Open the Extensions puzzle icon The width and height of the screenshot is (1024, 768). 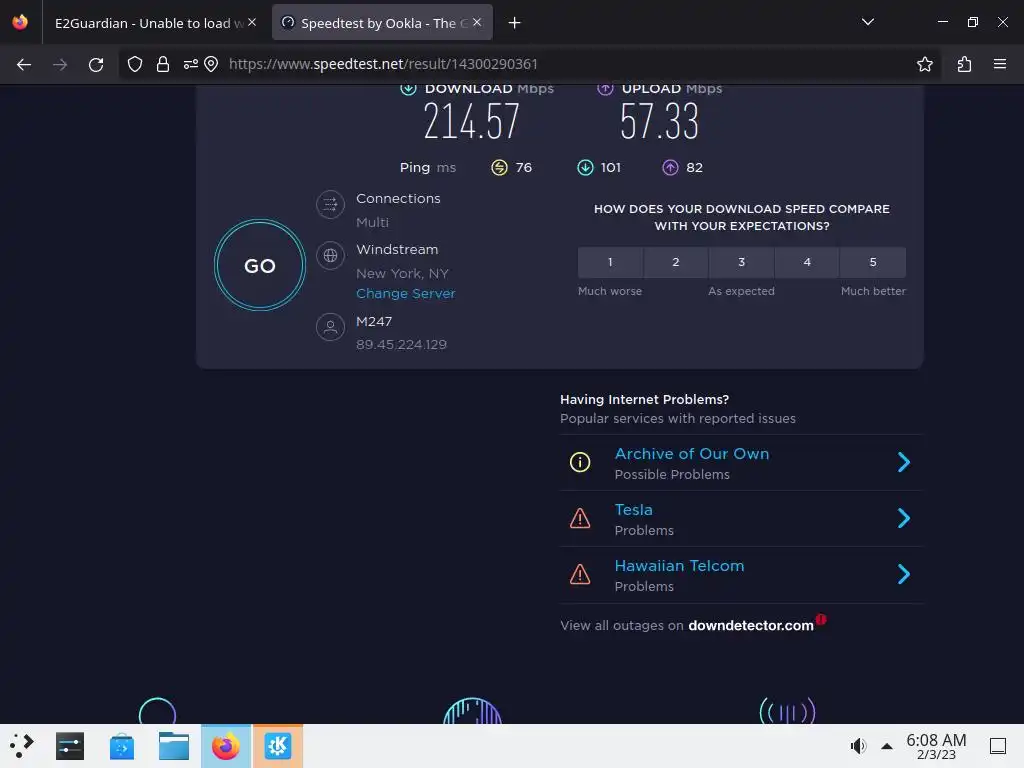coord(964,64)
